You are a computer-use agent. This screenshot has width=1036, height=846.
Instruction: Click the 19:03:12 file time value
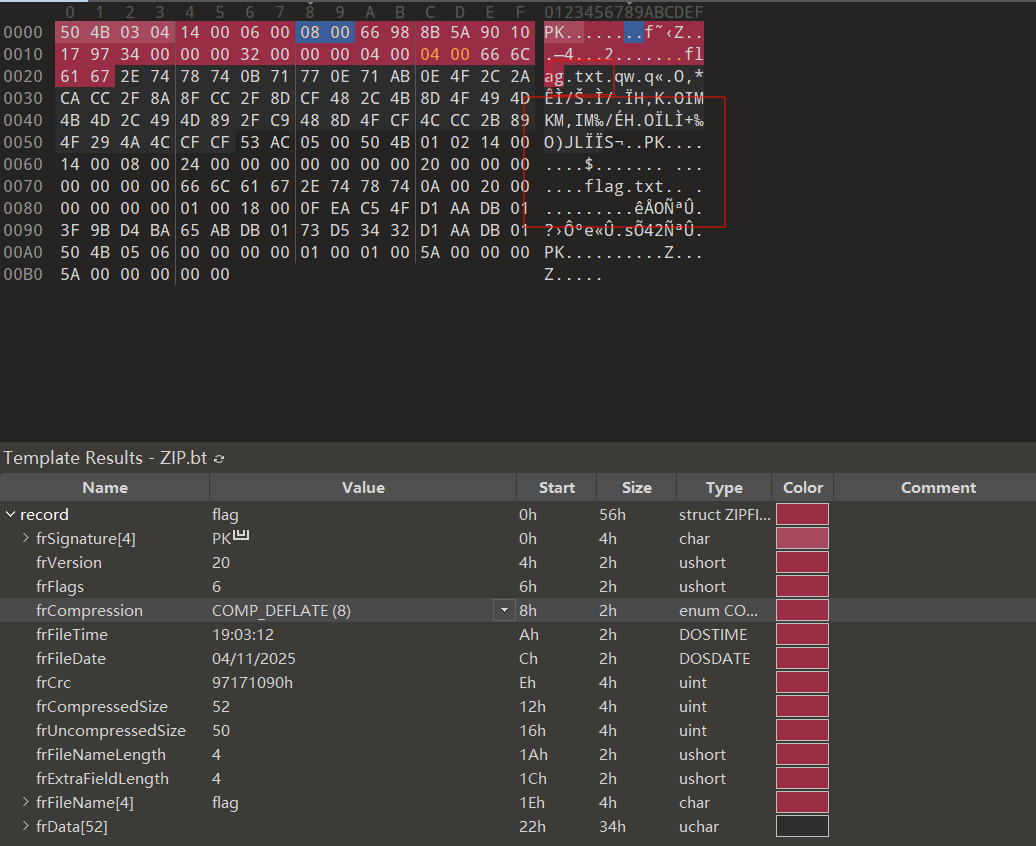pyautogui.click(x=242, y=634)
